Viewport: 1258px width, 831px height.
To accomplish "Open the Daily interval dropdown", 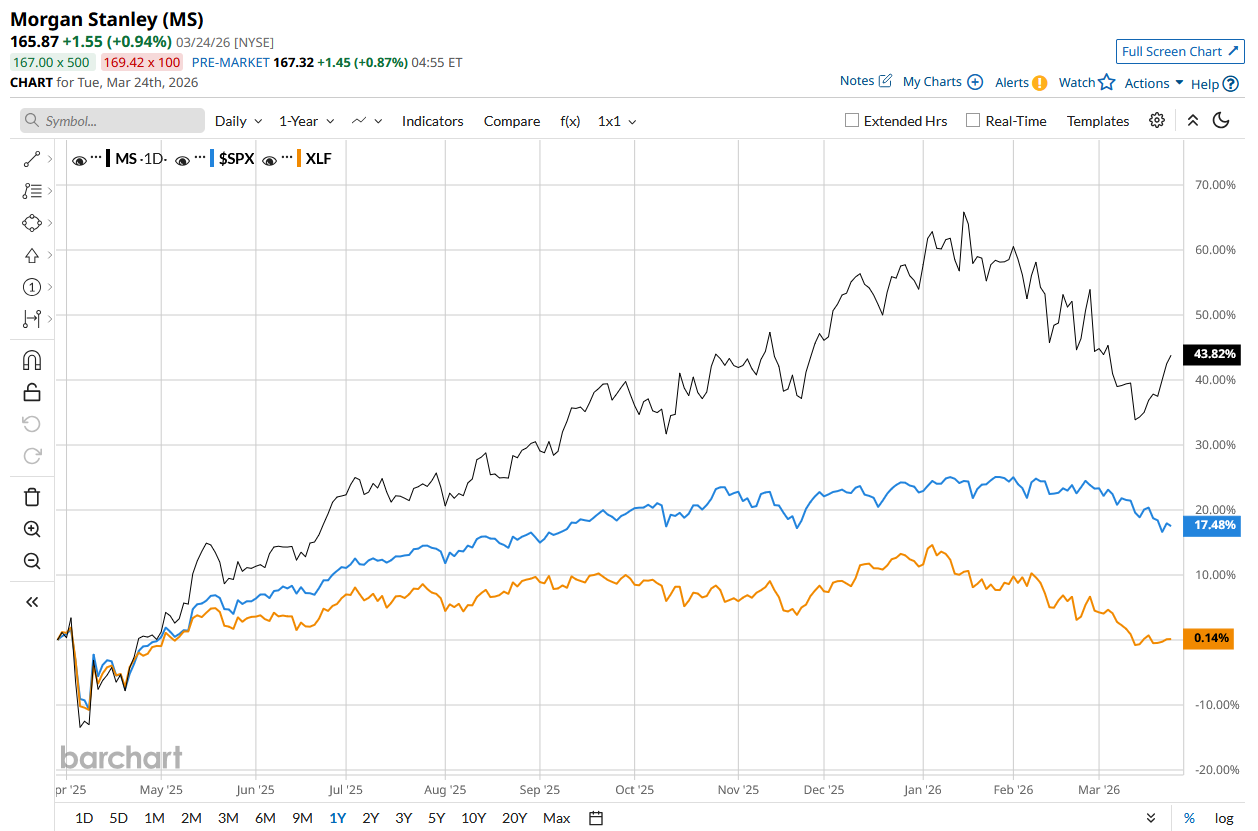I will (x=238, y=121).
